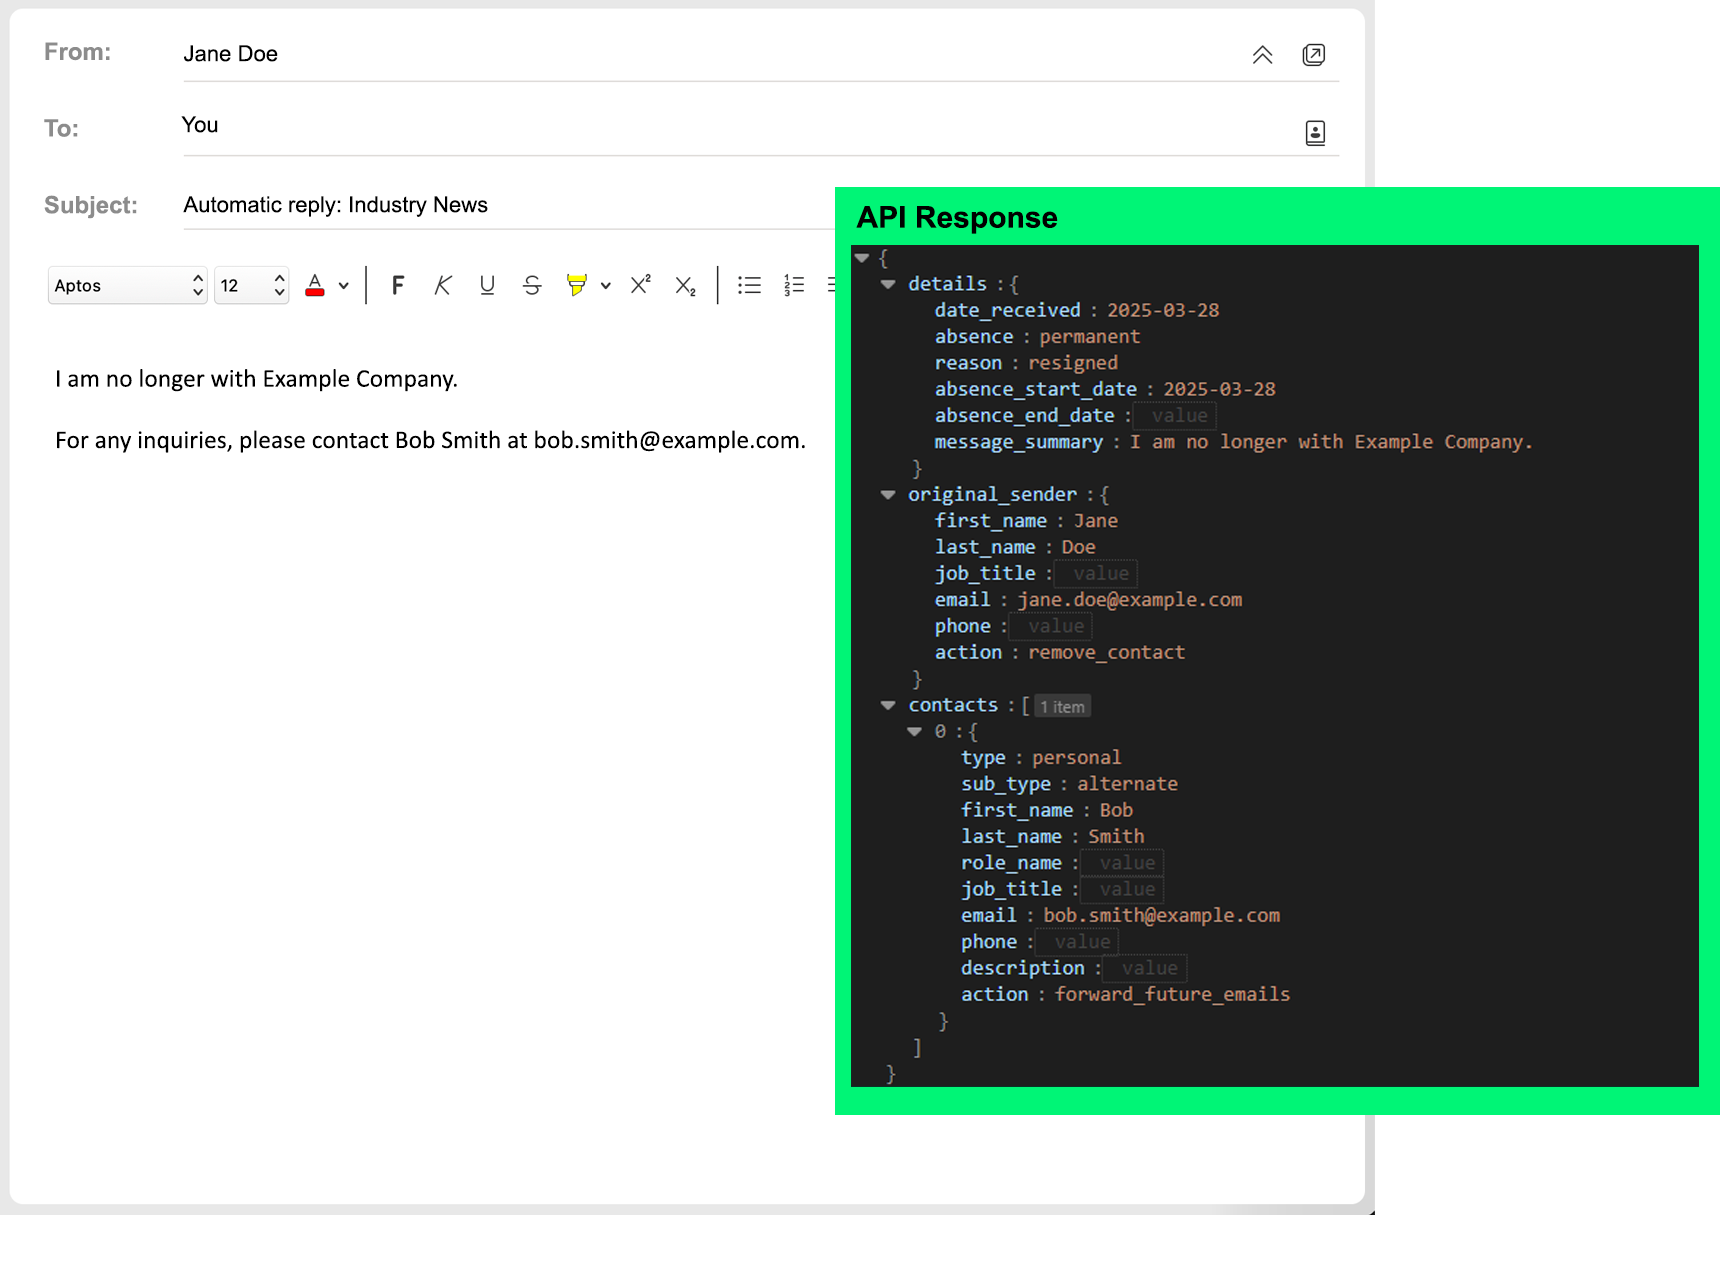The height and width of the screenshot is (1282, 1720).
Task: Click the Subject field text
Action: pos(335,205)
